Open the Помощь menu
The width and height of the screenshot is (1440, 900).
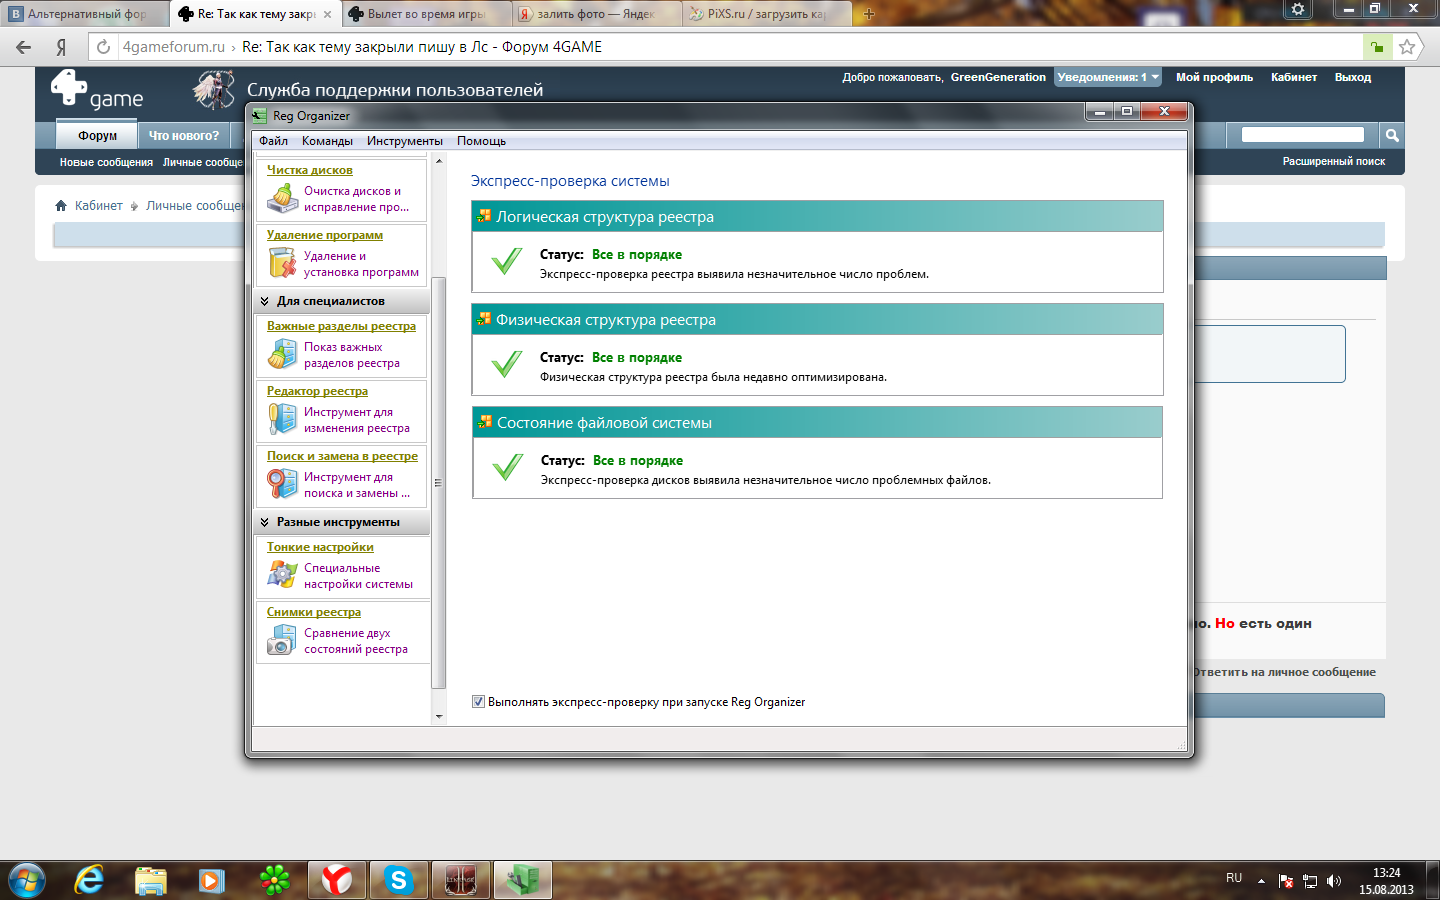pos(481,141)
